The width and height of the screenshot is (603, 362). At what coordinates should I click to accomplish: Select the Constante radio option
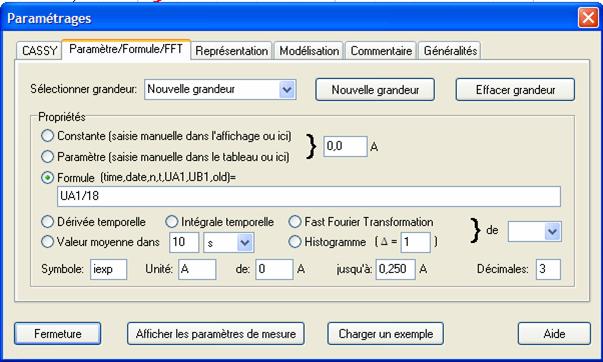pyautogui.click(x=47, y=136)
